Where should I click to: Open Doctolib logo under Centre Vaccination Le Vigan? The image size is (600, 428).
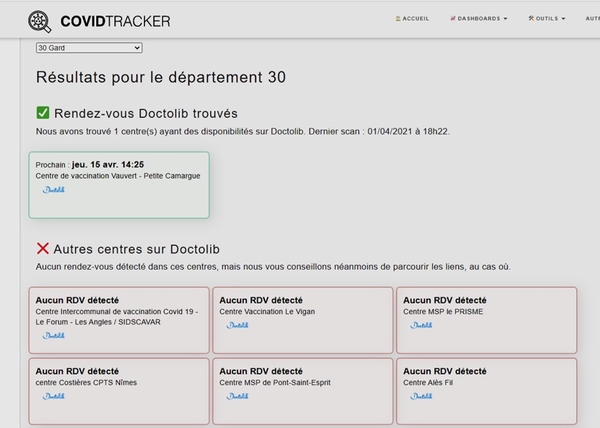[x=237, y=325]
